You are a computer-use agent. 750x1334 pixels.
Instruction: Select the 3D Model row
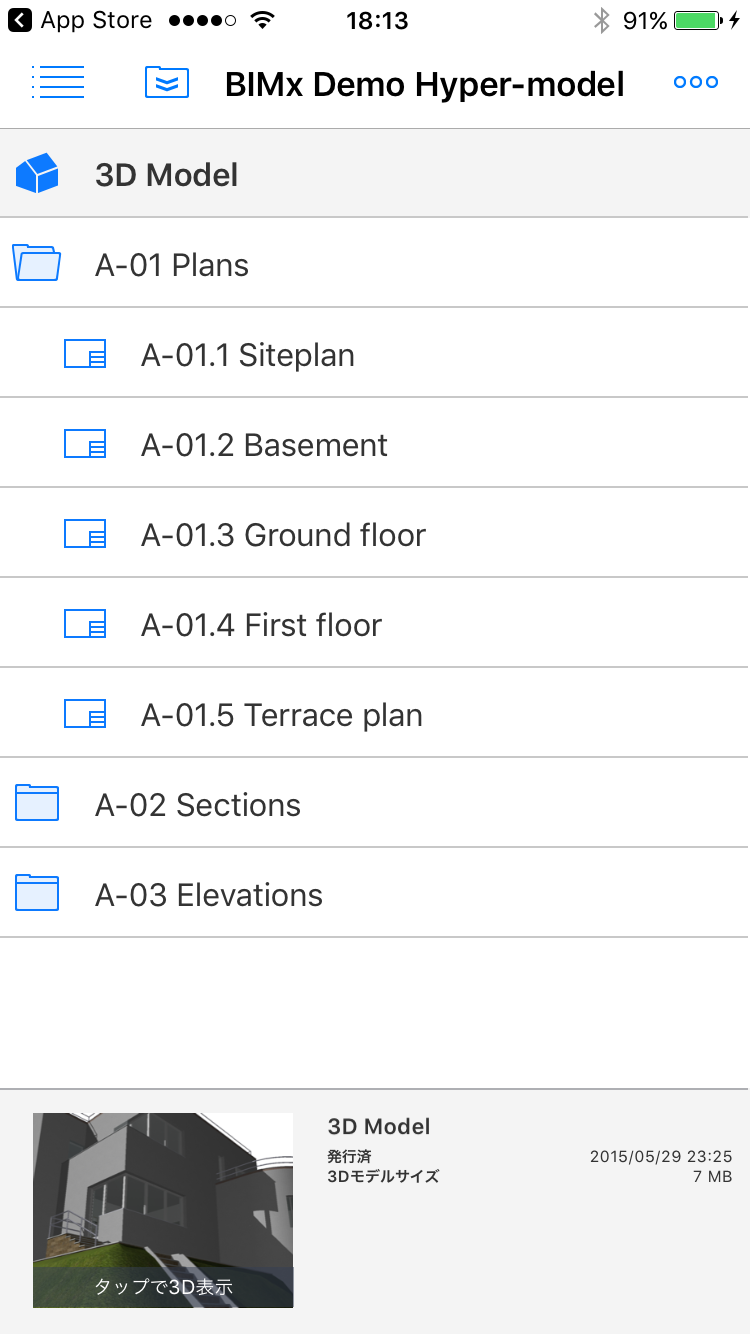pos(375,174)
